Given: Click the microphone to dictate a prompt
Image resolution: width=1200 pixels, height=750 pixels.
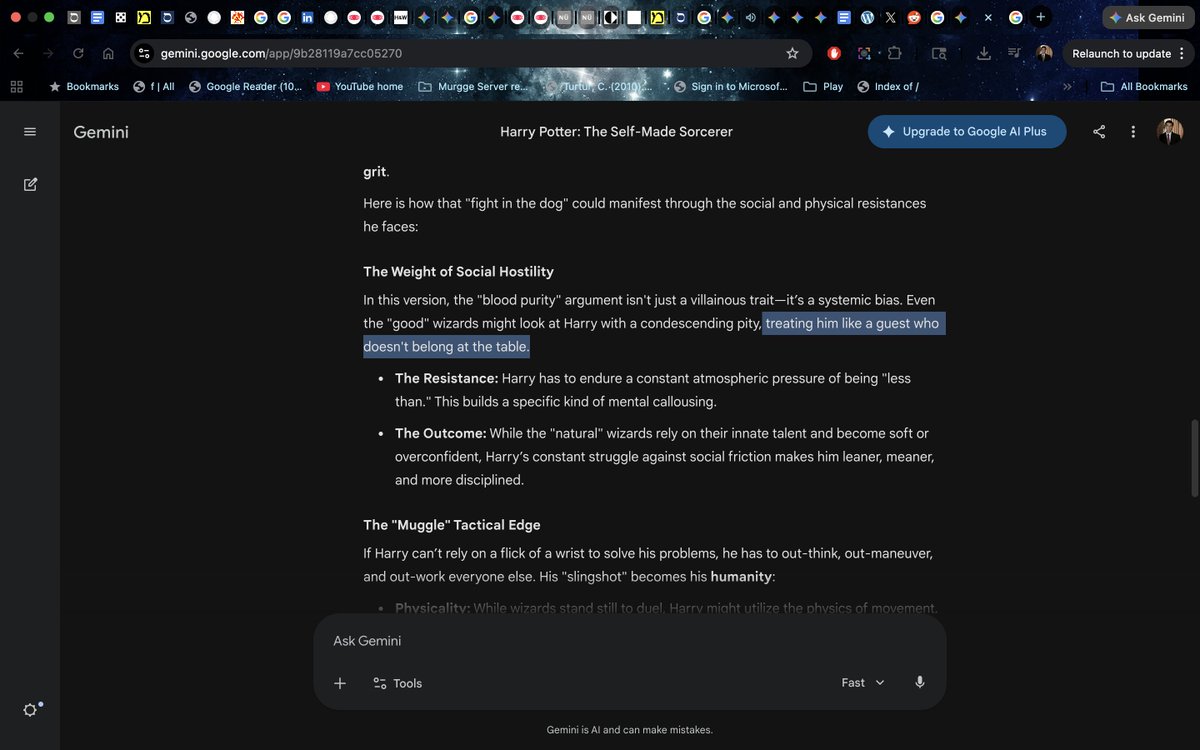Looking at the screenshot, I should pyautogui.click(x=920, y=682).
